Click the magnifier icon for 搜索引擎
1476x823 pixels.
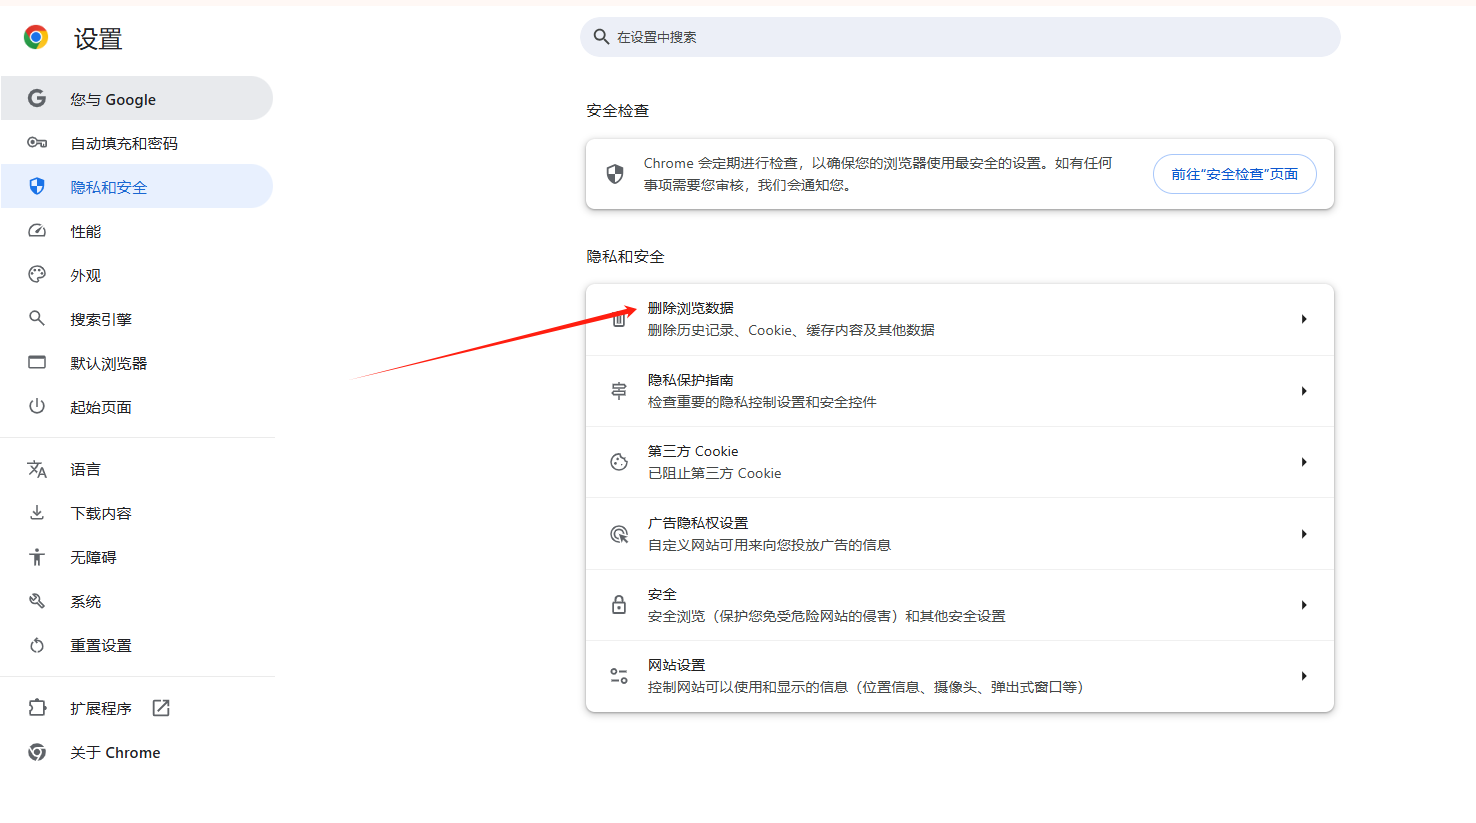click(37, 318)
